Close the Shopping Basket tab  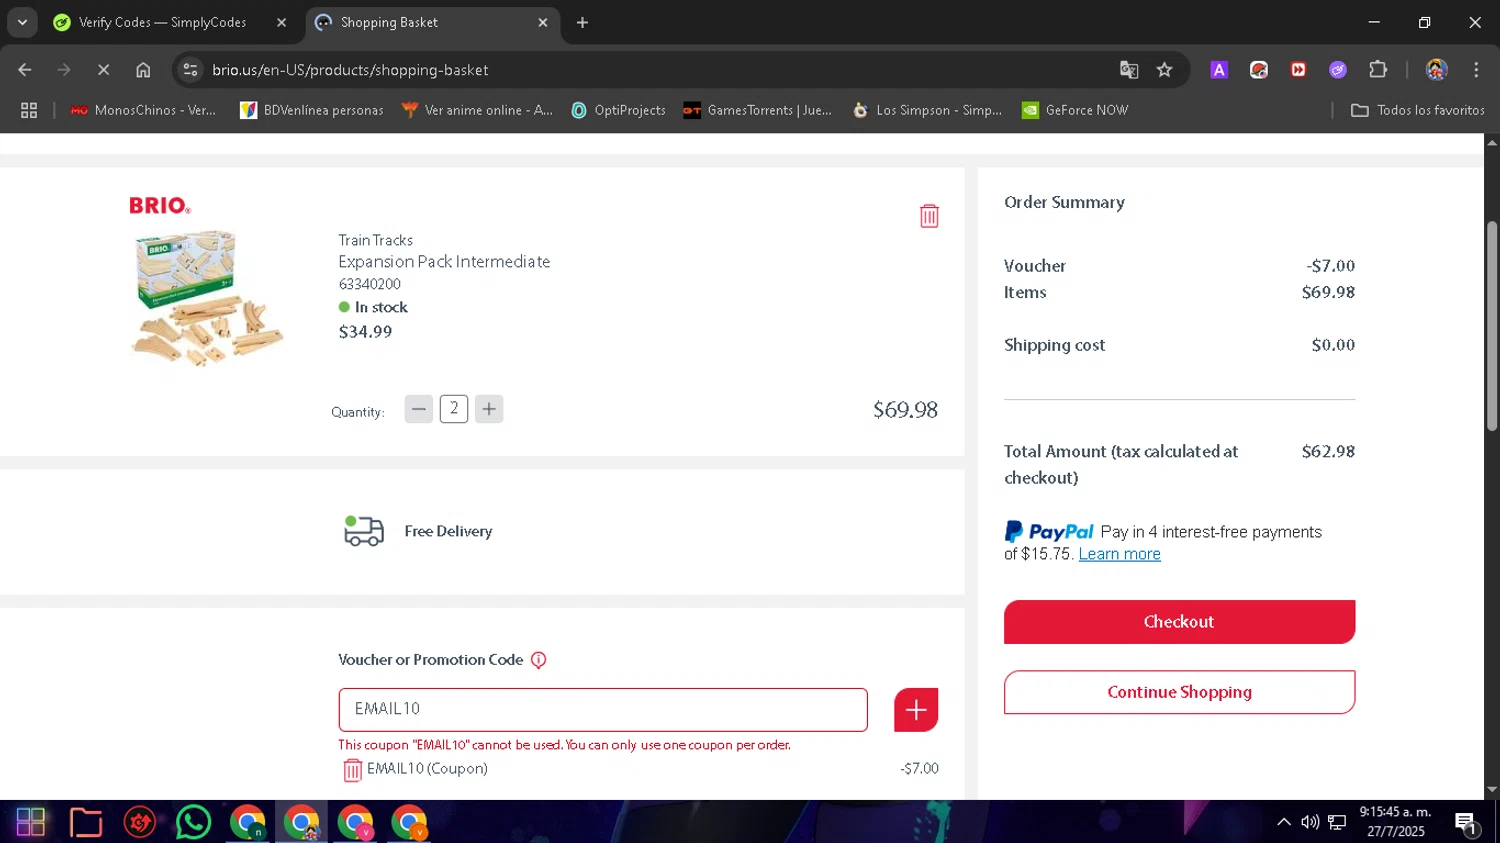coord(543,22)
